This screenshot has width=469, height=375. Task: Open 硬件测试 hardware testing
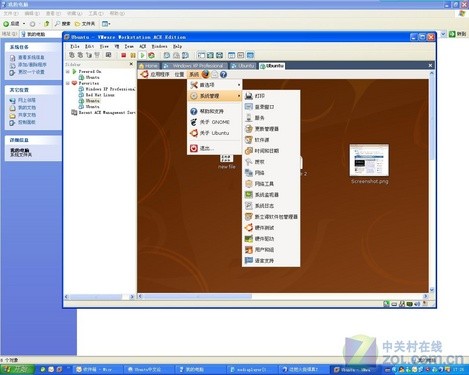(271, 228)
